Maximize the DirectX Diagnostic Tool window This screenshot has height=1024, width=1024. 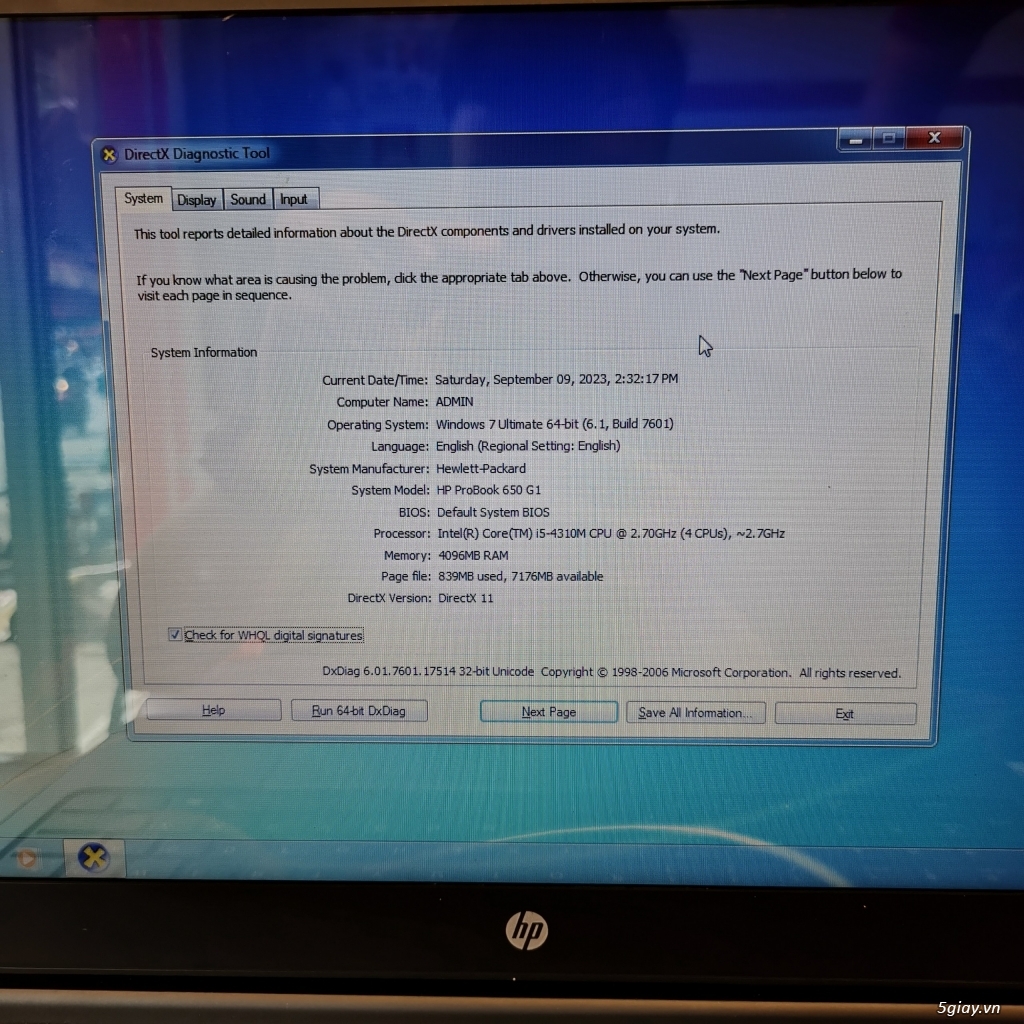[x=889, y=138]
